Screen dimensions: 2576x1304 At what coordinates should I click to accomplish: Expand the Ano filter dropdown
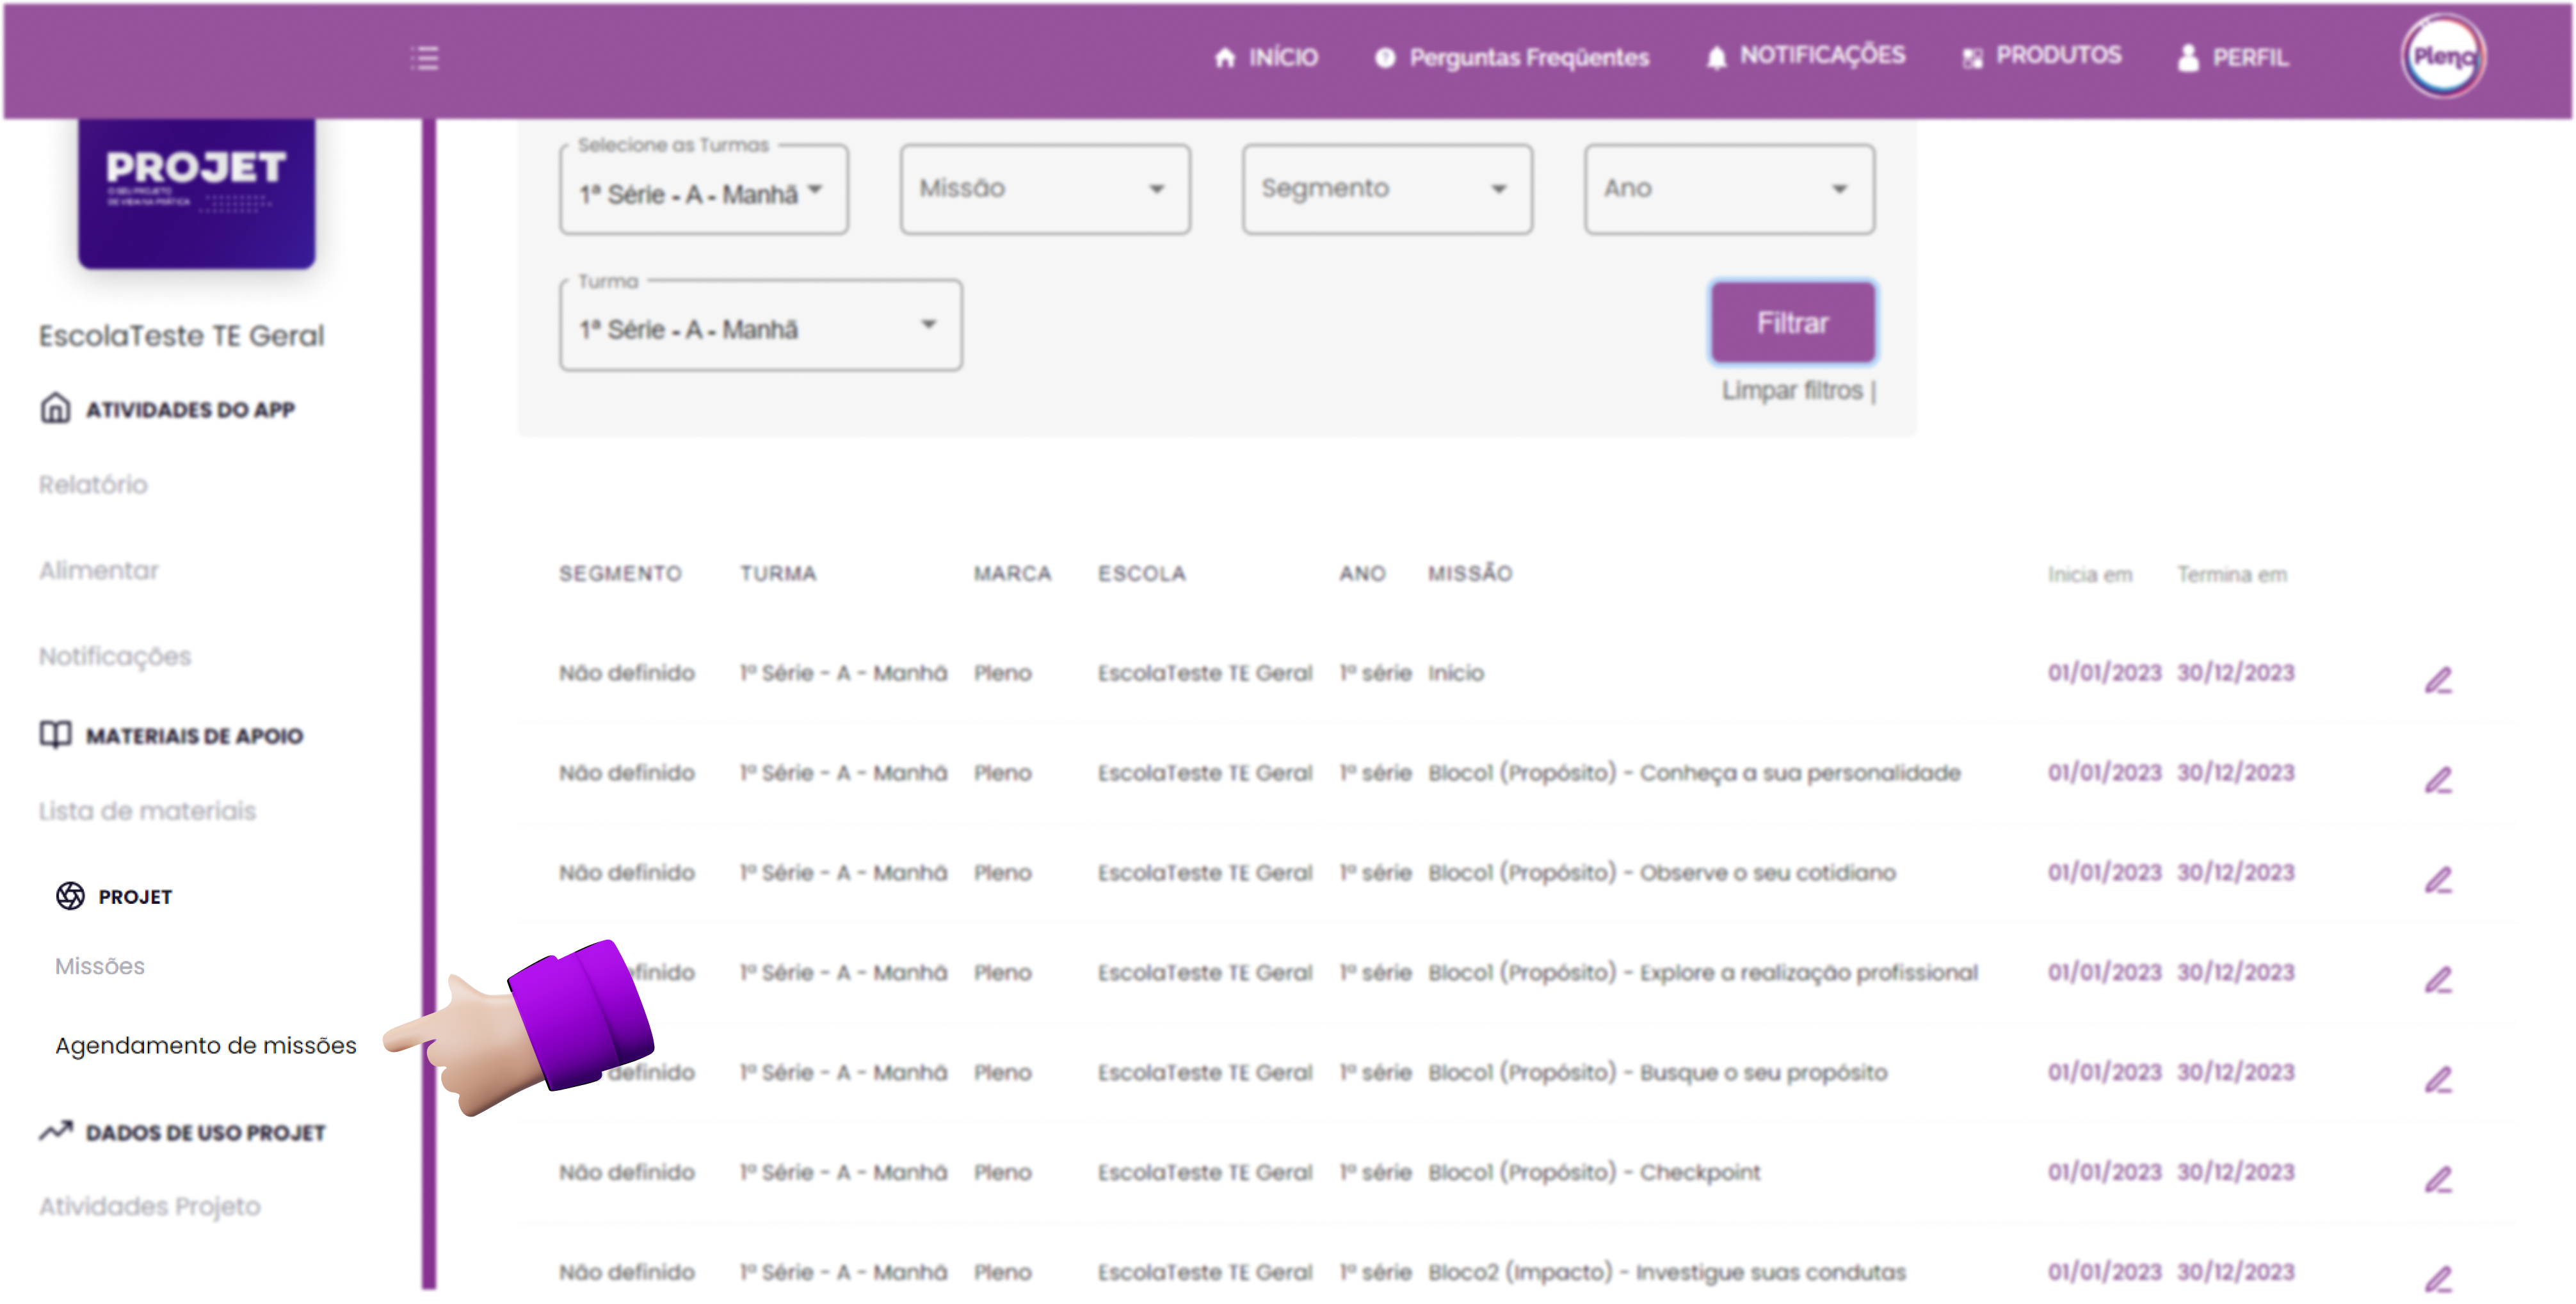[1728, 189]
